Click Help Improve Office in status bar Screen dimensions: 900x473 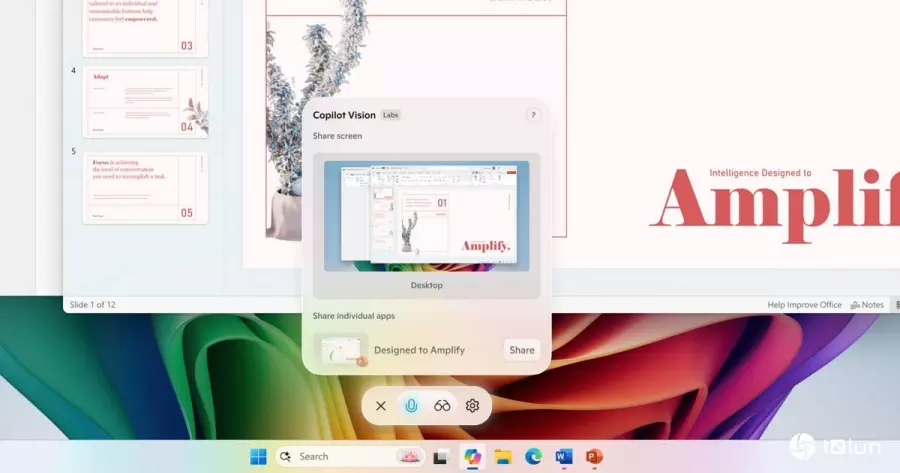(x=804, y=305)
